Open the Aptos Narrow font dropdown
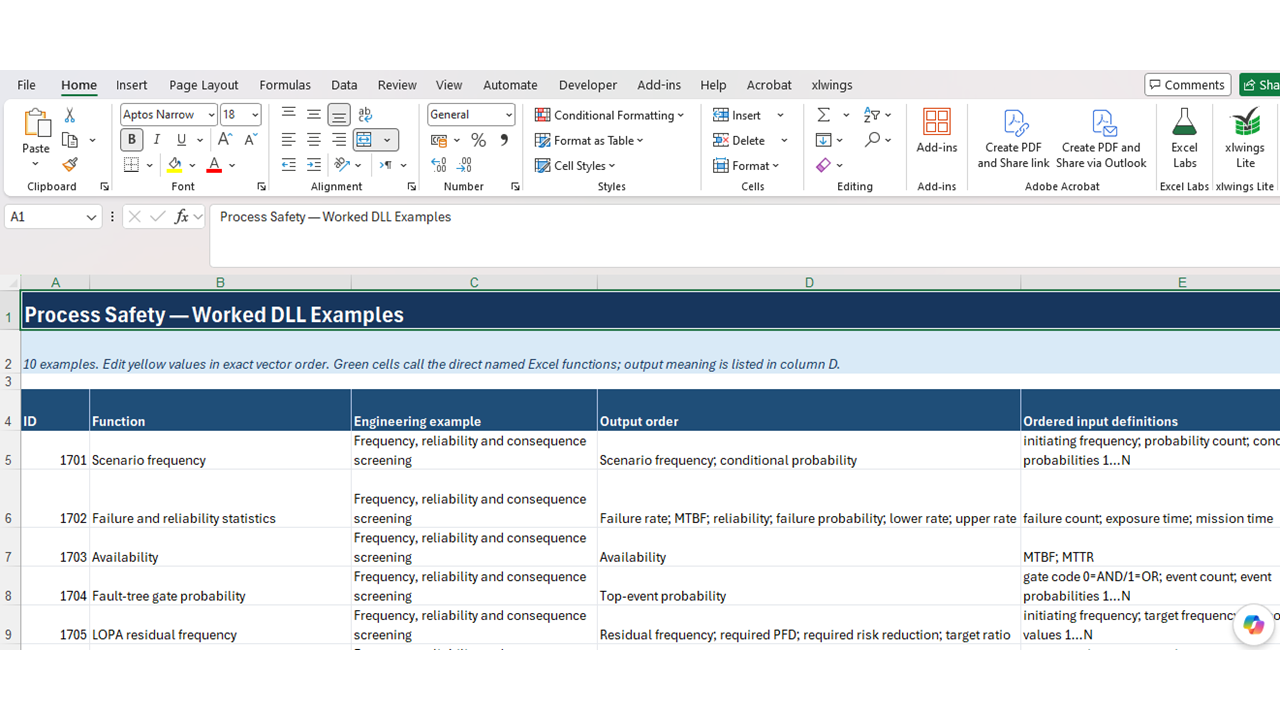Image resolution: width=1280 pixels, height=720 pixels. [x=211, y=115]
